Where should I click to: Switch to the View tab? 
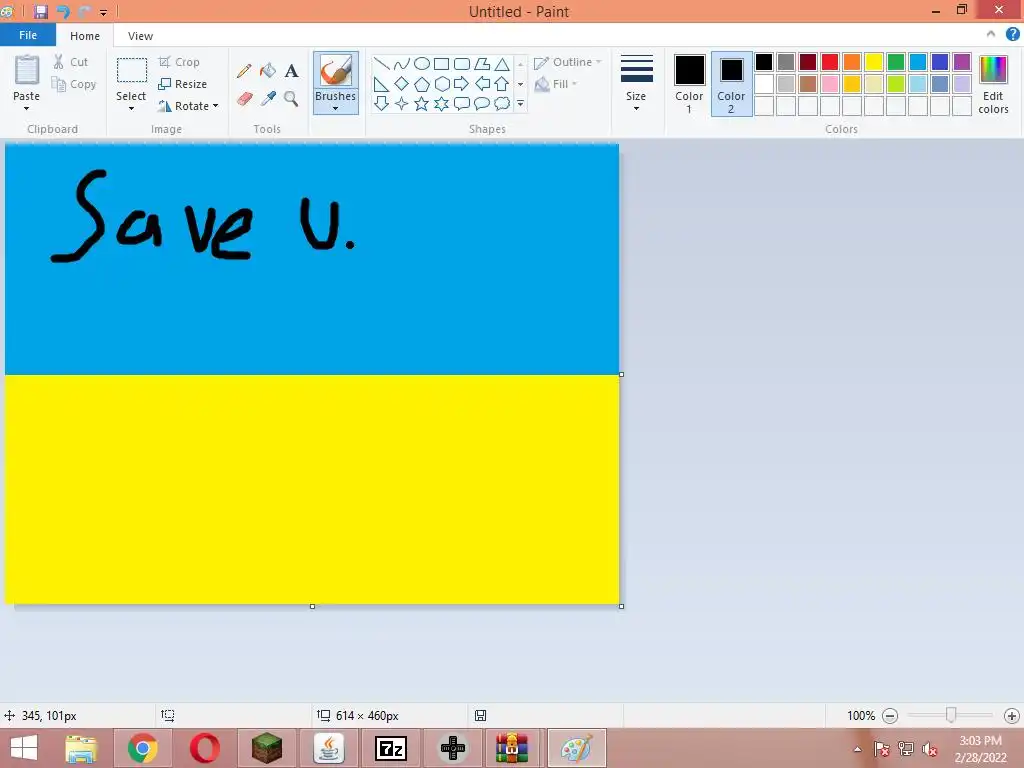click(140, 36)
